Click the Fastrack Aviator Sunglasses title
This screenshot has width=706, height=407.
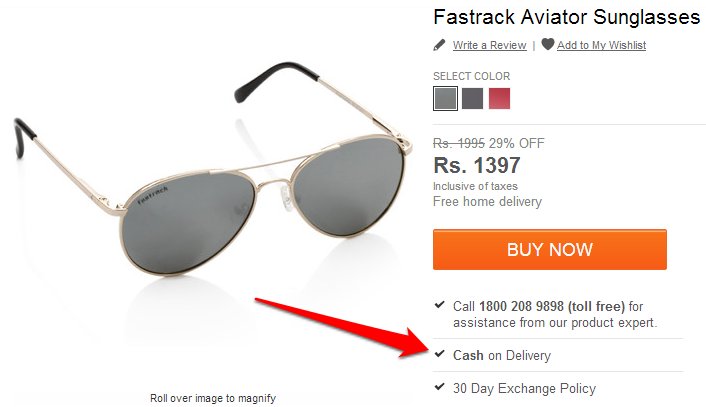(566, 17)
